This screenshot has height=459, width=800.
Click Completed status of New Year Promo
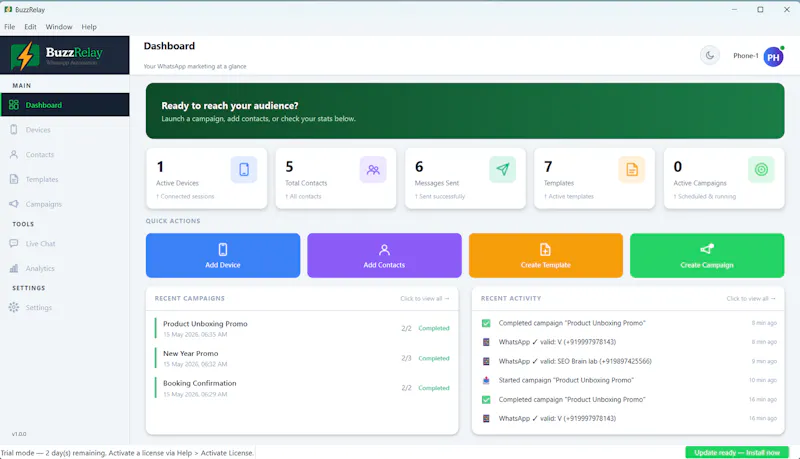click(434, 358)
